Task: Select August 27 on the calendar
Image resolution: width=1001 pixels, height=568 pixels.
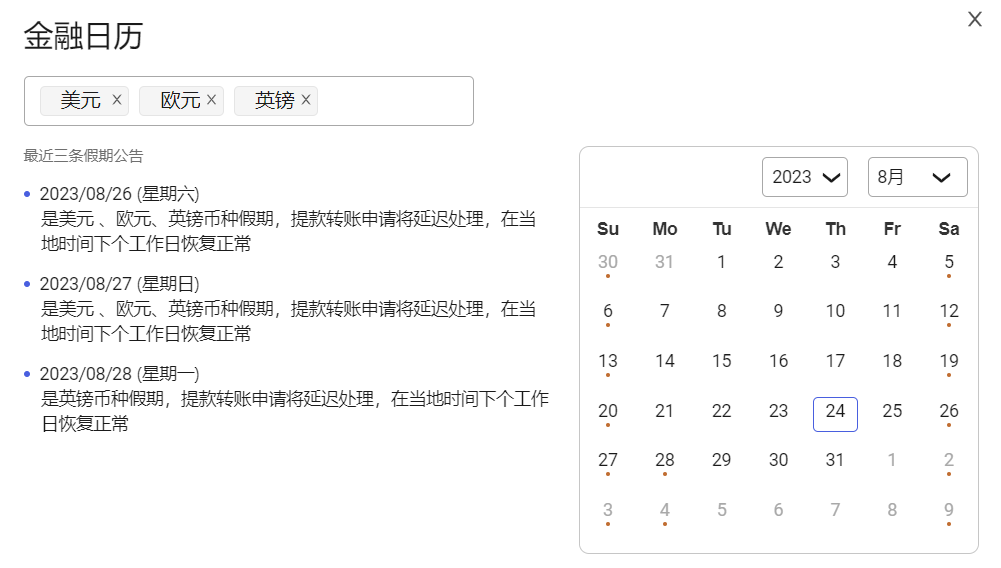Action: 608,461
